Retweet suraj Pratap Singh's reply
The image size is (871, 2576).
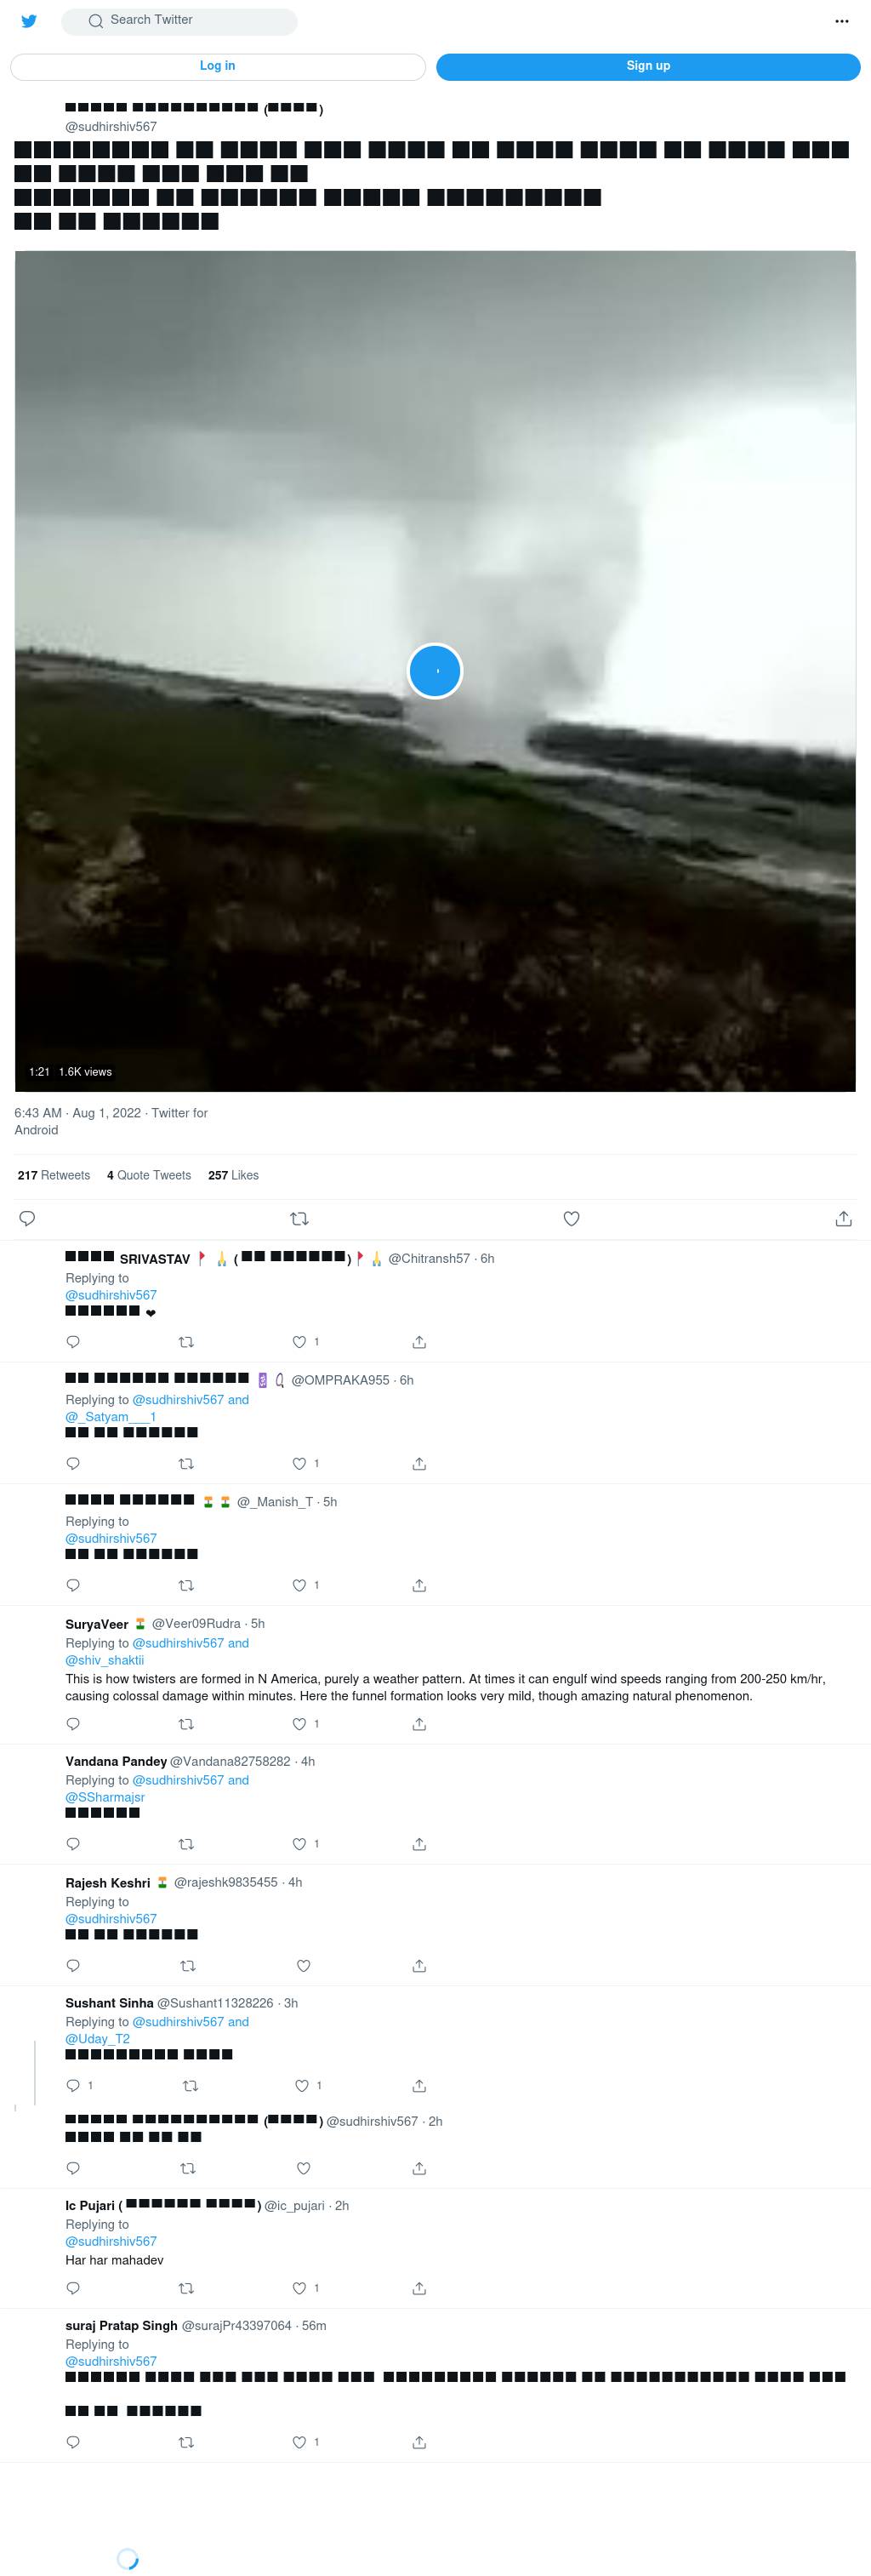click(186, 2442)
